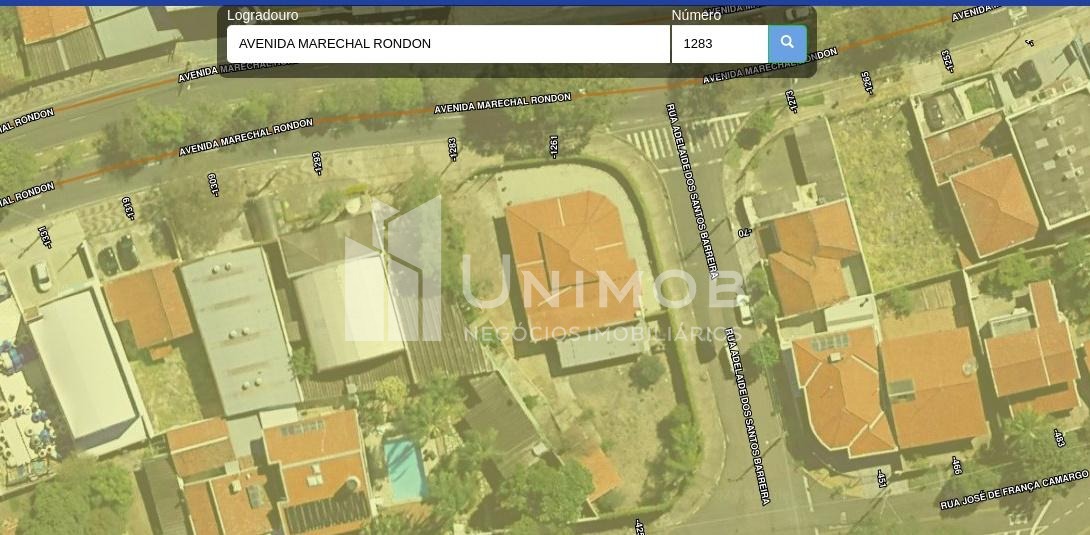
Task: Select lot number 1261 on the map
Action: pos(553,146)
